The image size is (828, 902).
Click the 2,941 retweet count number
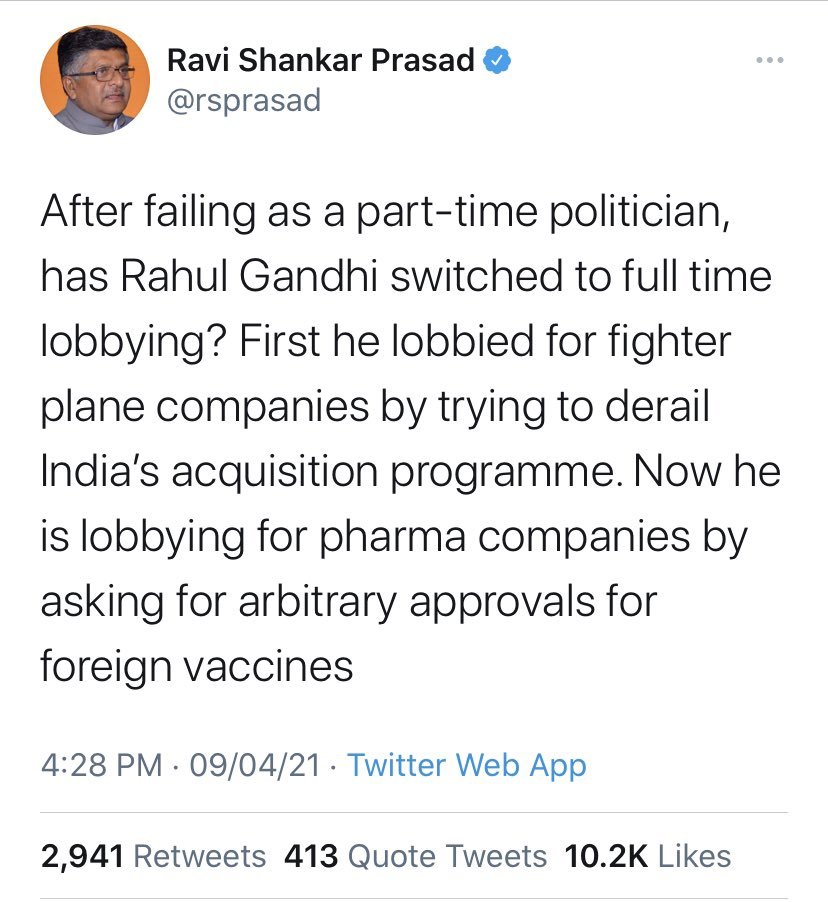click(82, 856)
